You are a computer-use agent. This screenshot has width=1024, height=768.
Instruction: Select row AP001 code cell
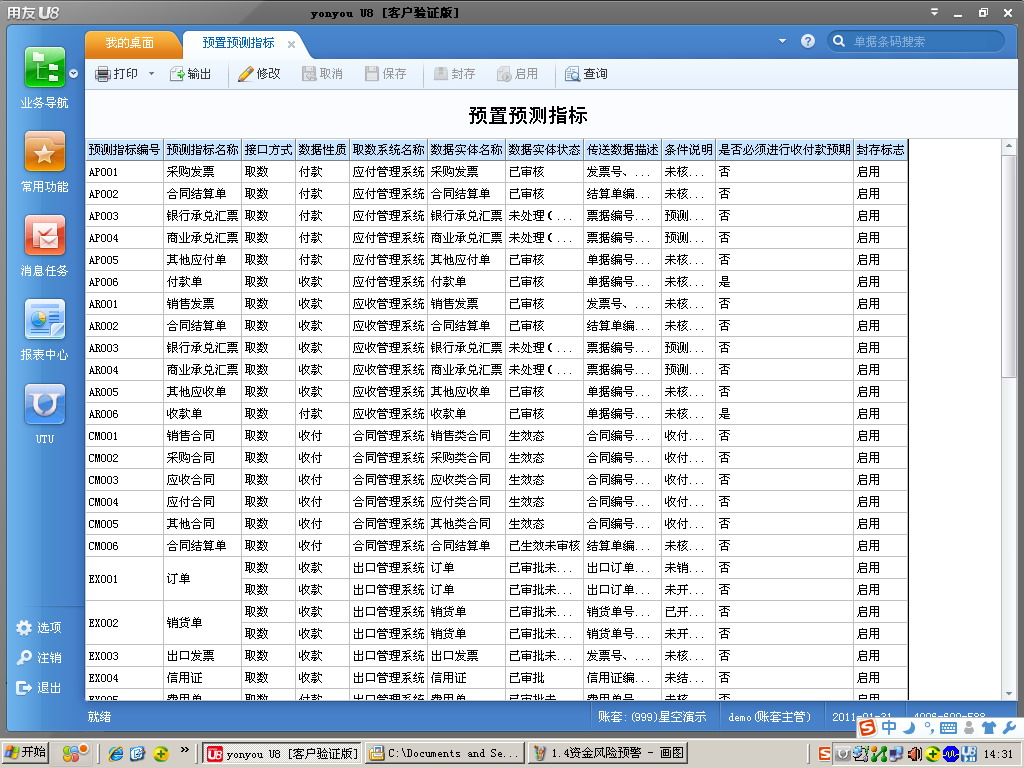[x=124, y=172]
